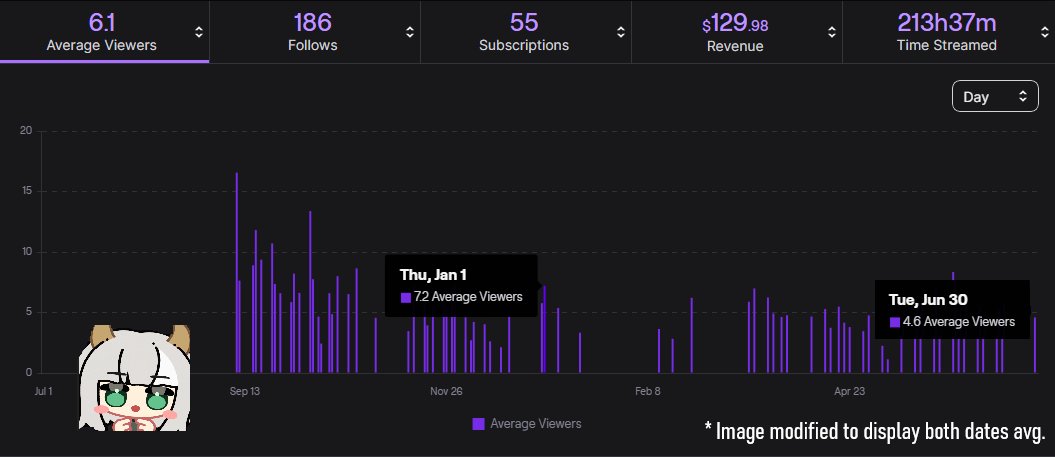The height and width of the screenshot is (457, 1055).
Task: Click the 213h37m time streamed value
Action: 947,22
